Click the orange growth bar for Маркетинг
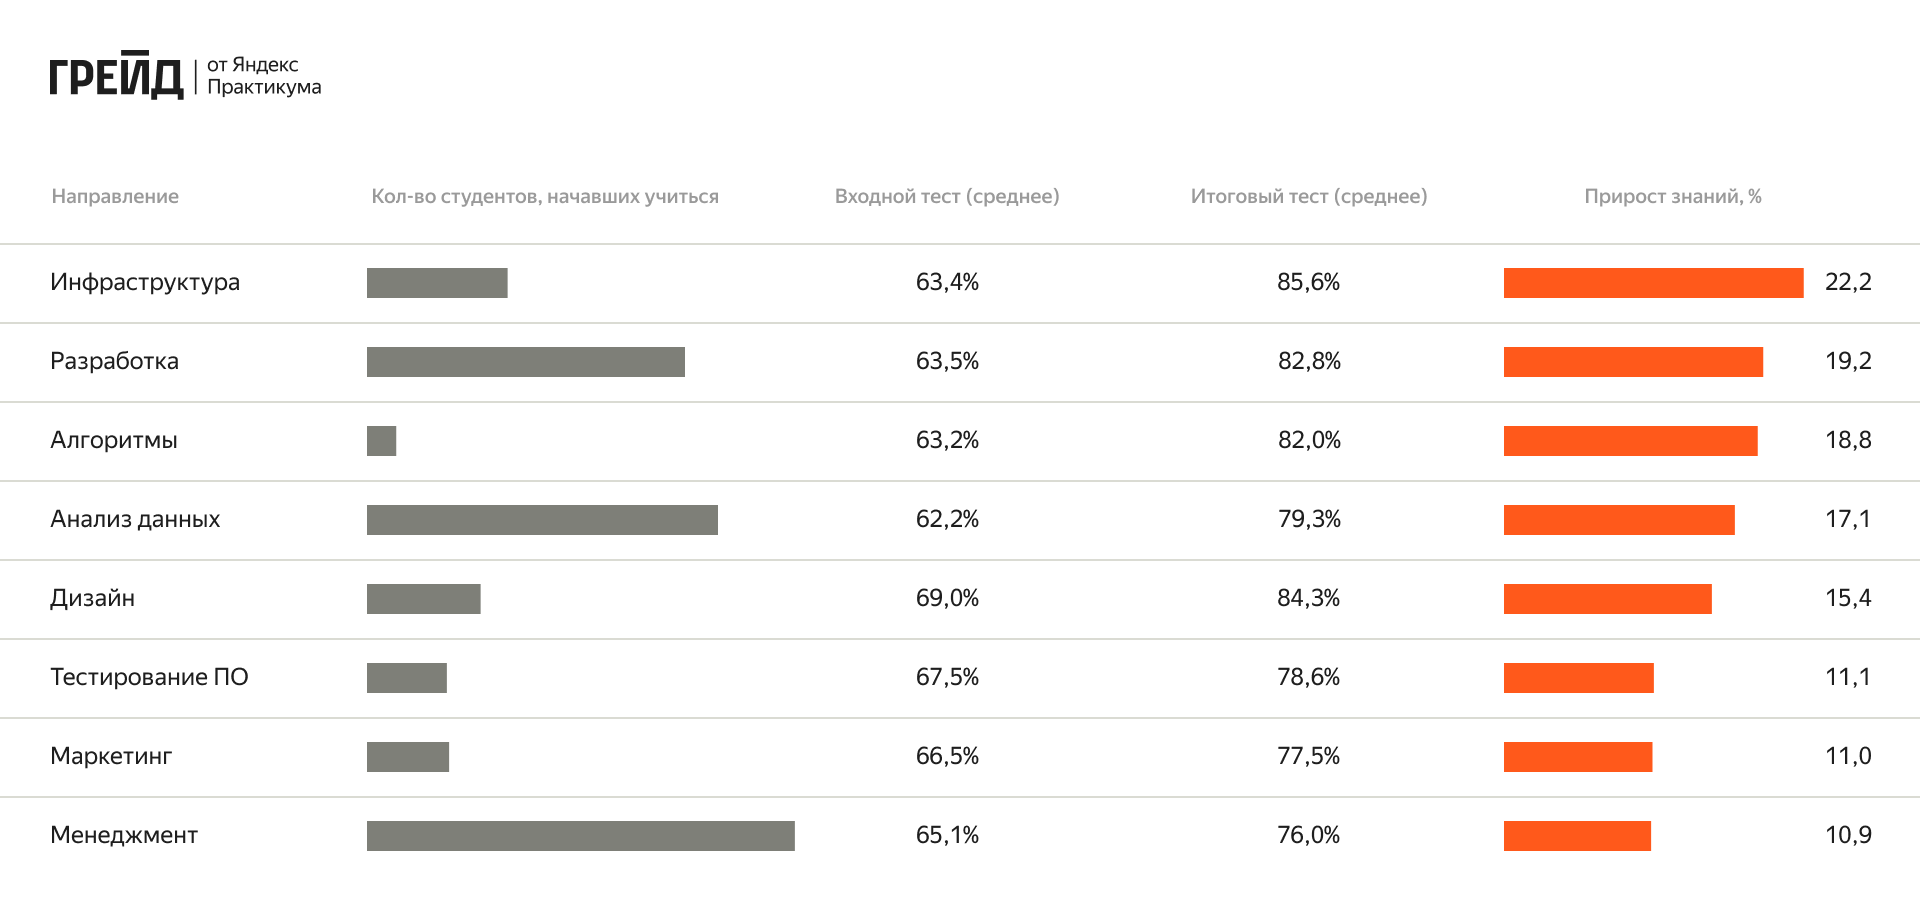Viewport: 1920px width, 900px height. point(1577,757)
